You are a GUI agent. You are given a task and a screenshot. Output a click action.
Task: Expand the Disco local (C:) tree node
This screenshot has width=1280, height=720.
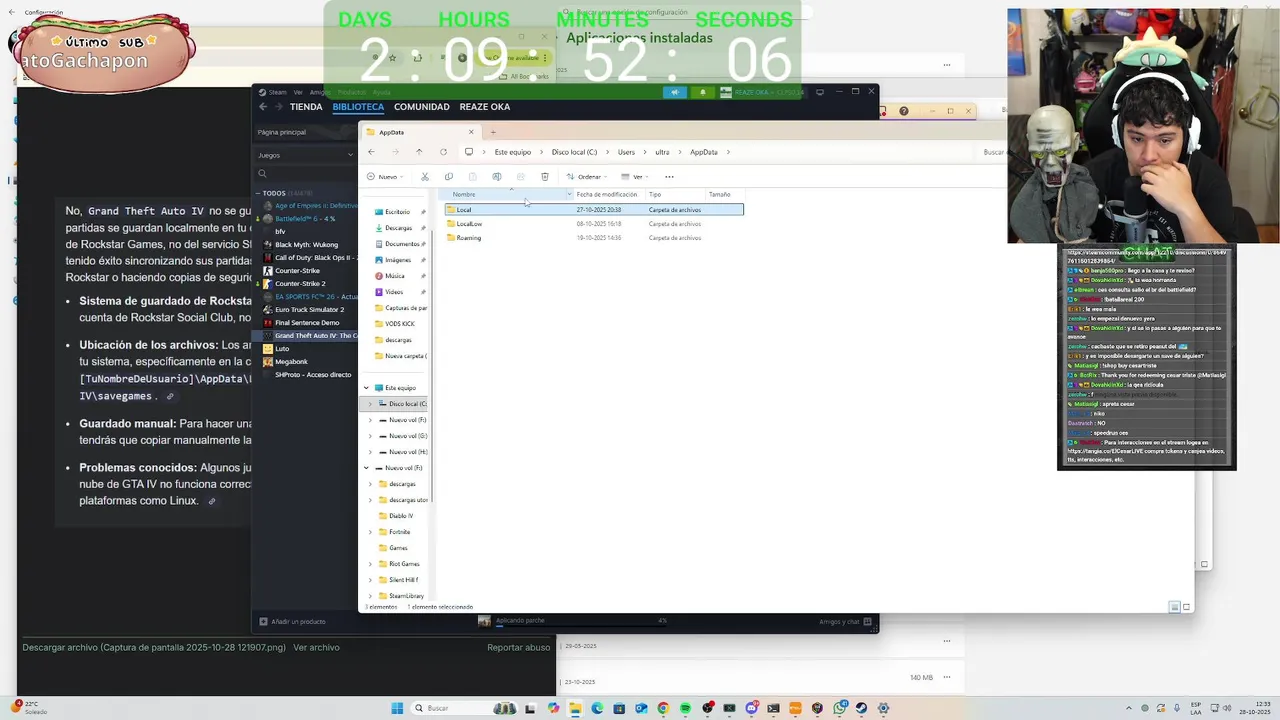tap(370, 404)
